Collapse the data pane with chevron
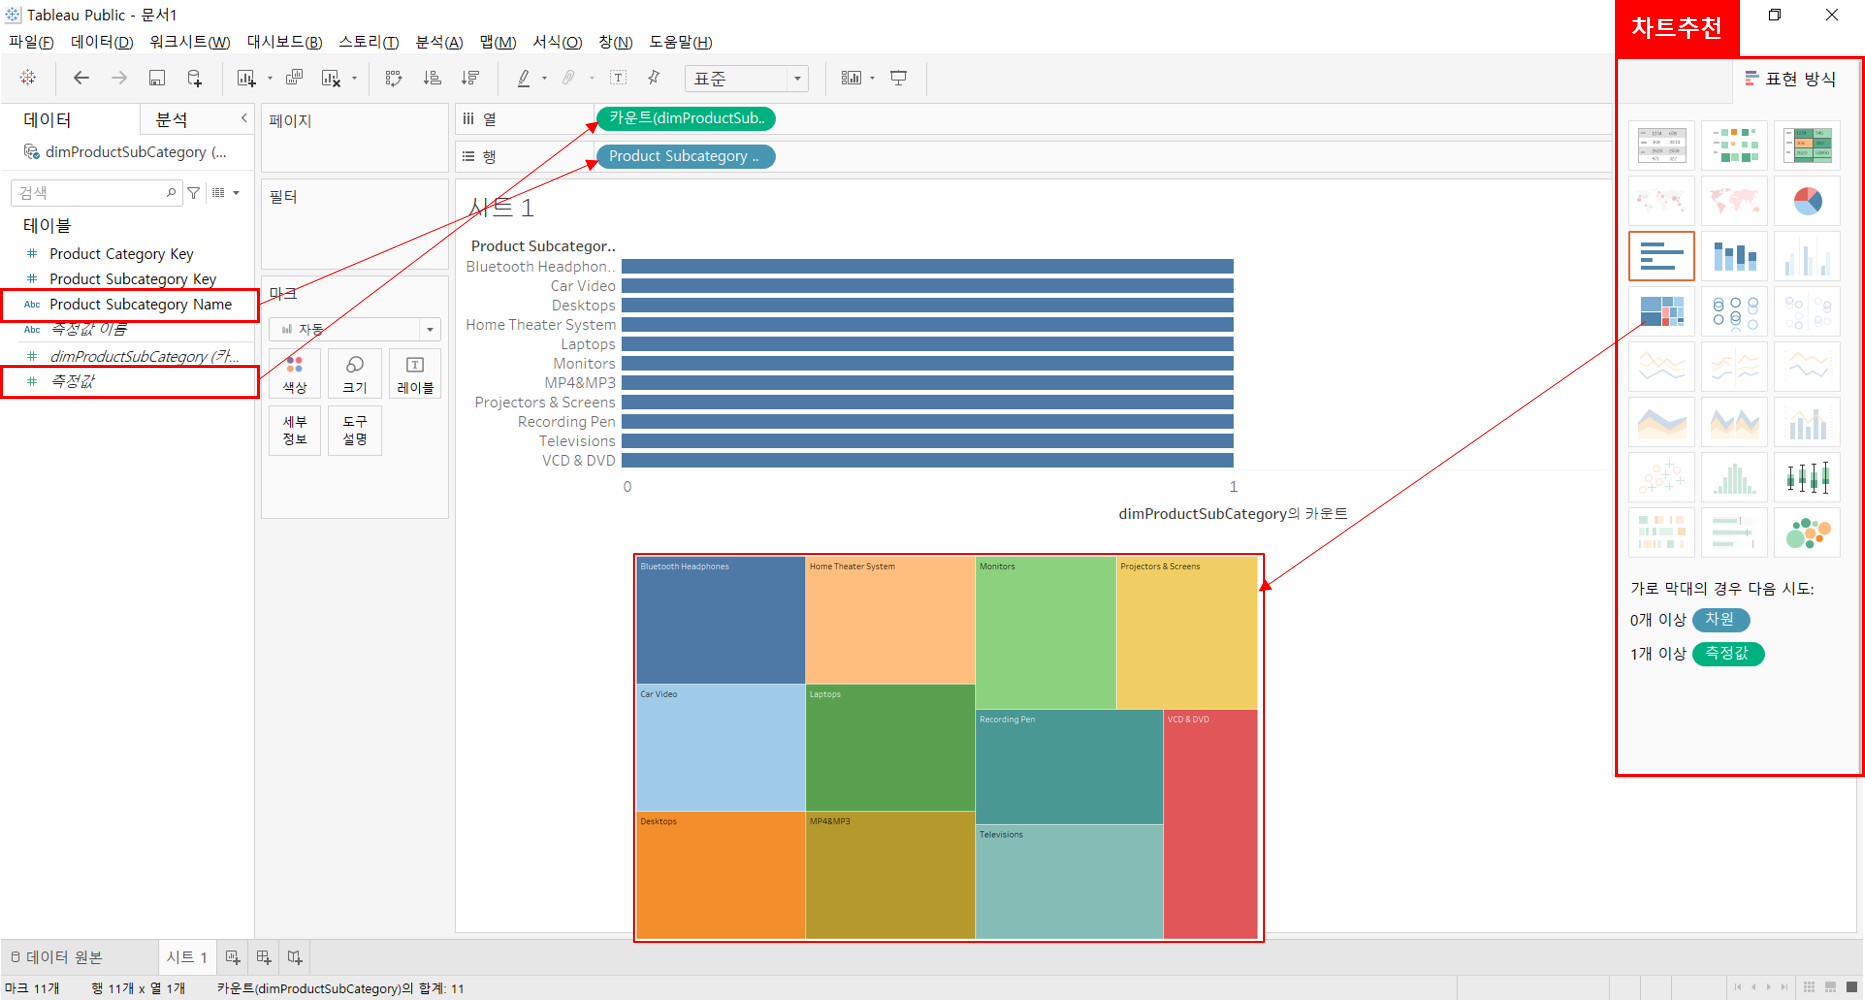The height and width of the screenshot is (1000, 1865). coord(244,119)
